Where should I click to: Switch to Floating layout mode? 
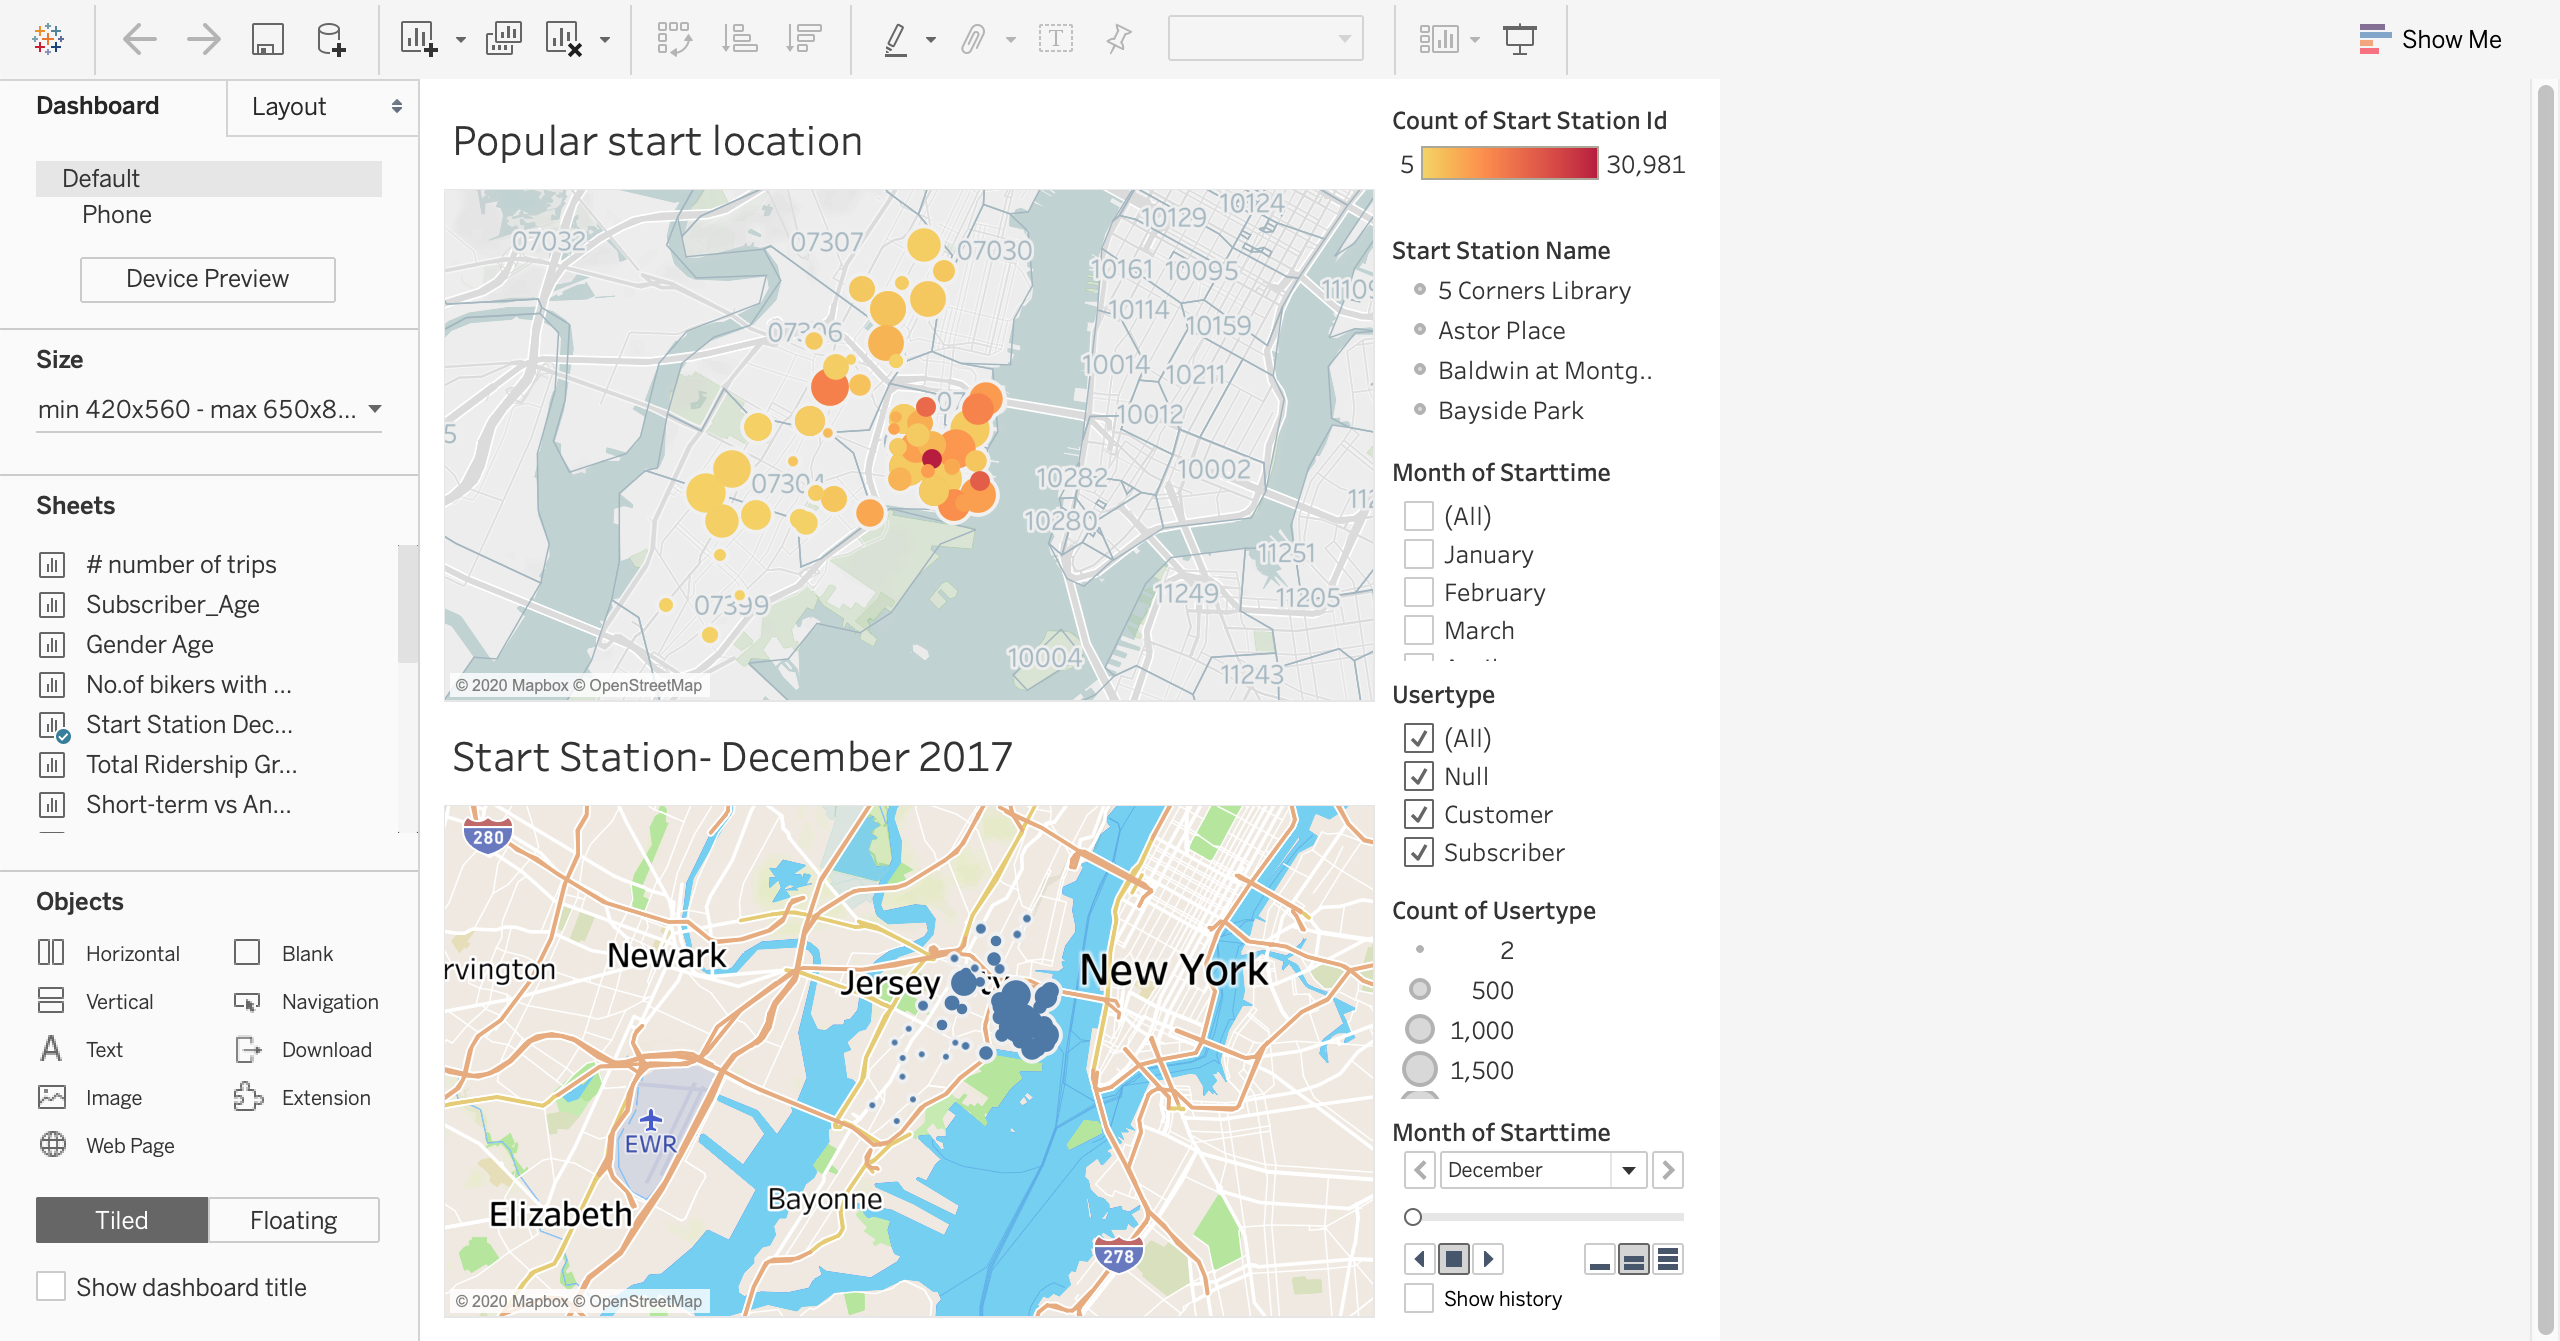point(293,1220)
